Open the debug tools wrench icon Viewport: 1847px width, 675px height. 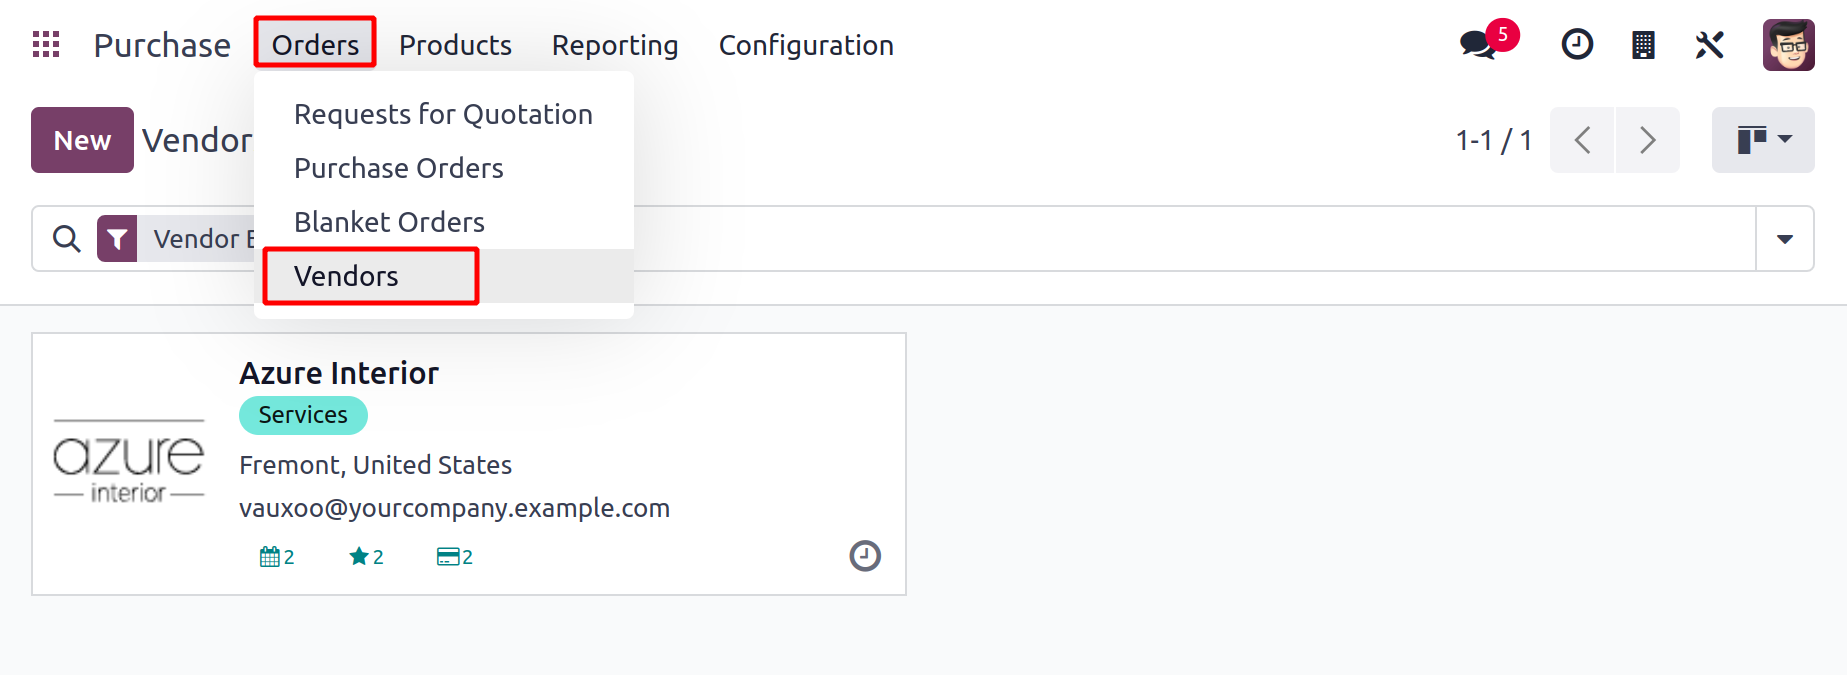click(x=1709, y=45)
